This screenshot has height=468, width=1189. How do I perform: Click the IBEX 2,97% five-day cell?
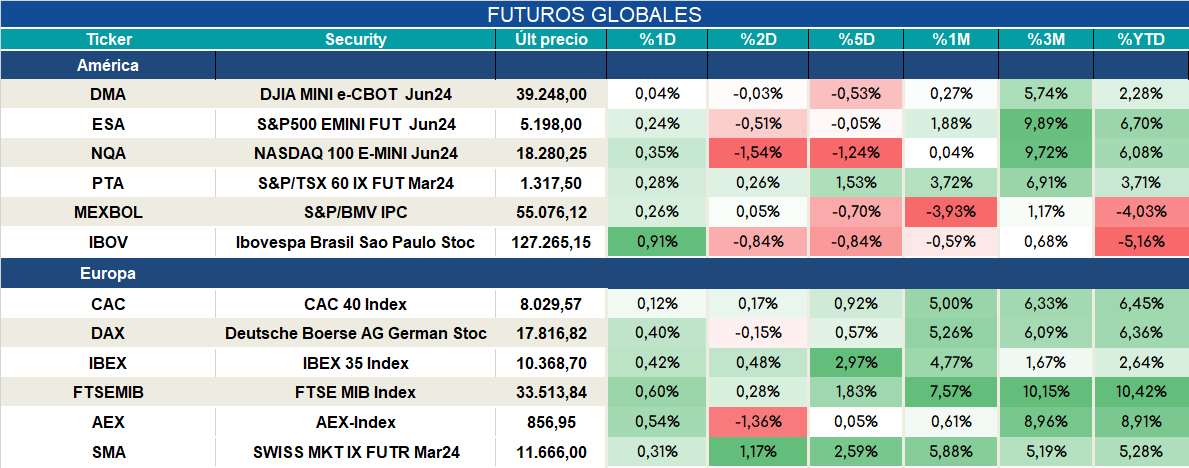(x=858, y=363)
